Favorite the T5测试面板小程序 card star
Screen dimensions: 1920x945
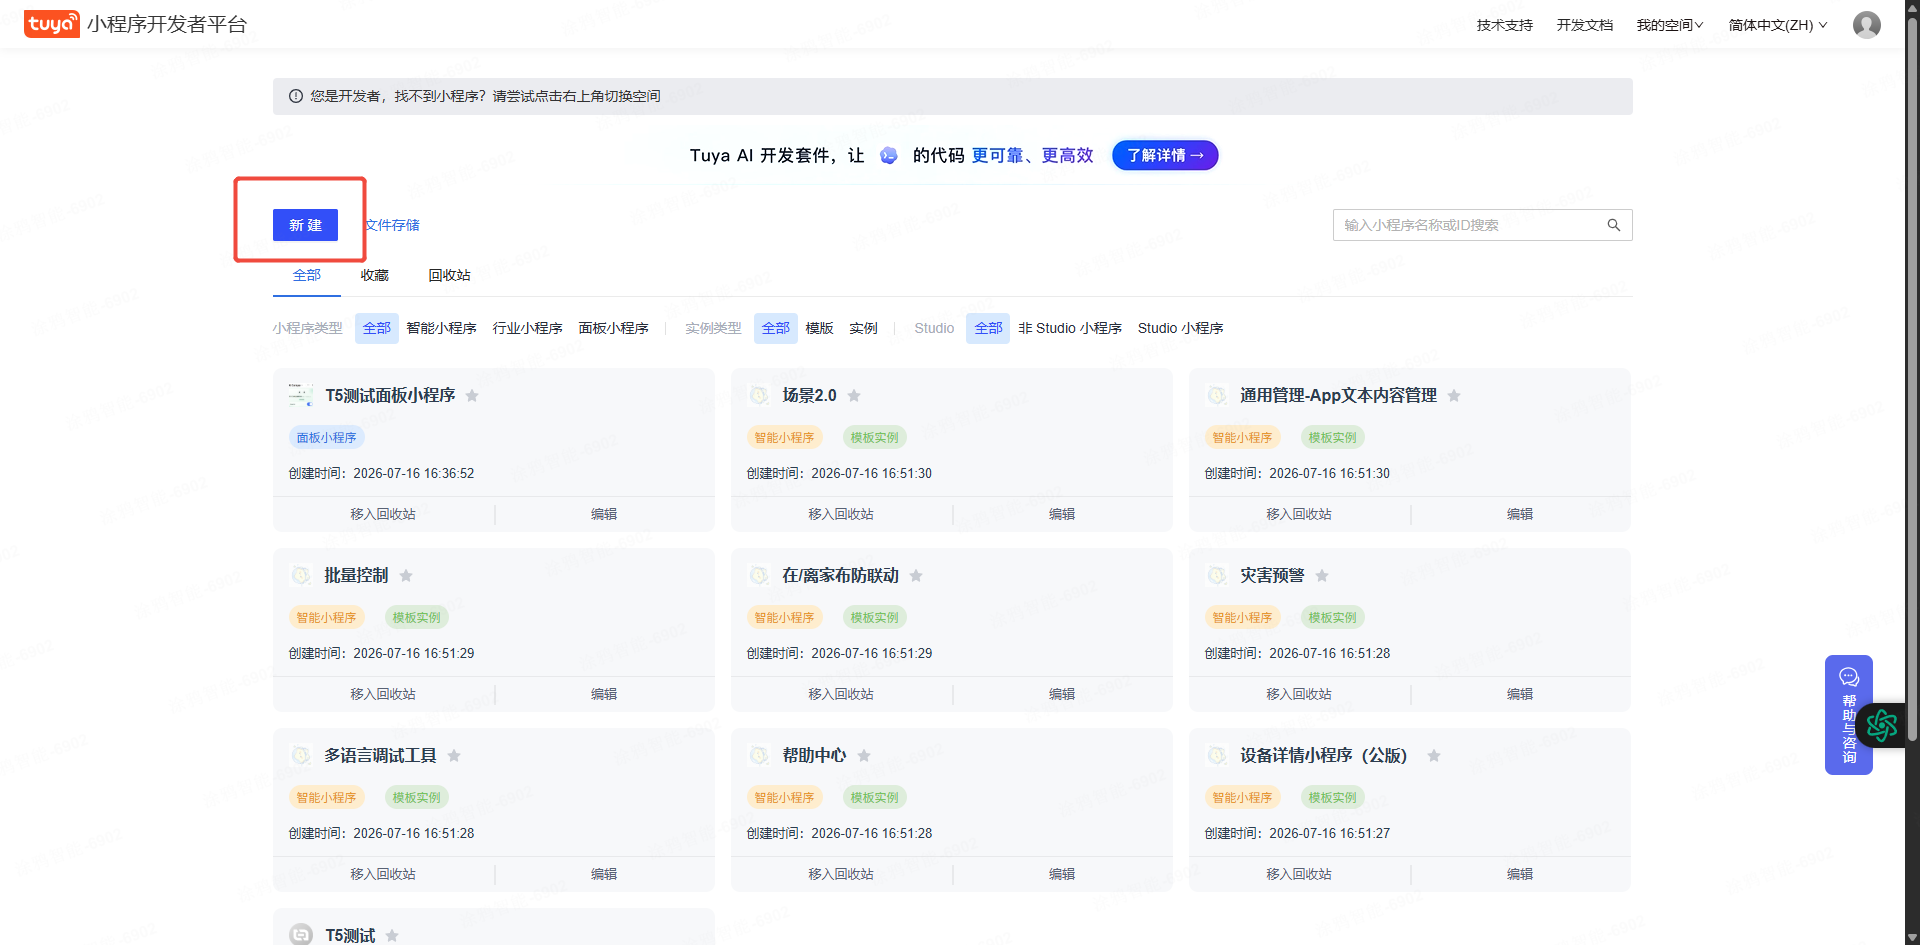click(x=472, y=396)
